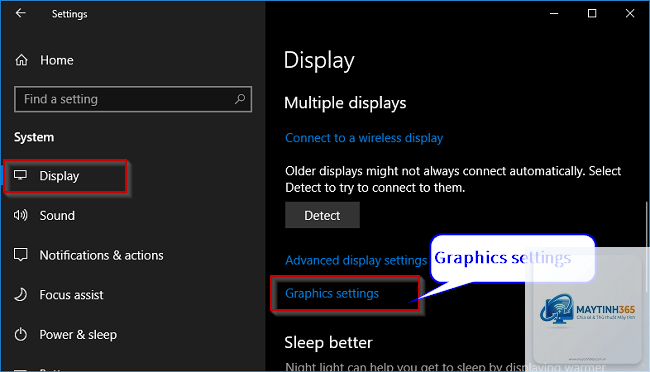
Task: Open the Sound settings page
Action: coord(57,216)
